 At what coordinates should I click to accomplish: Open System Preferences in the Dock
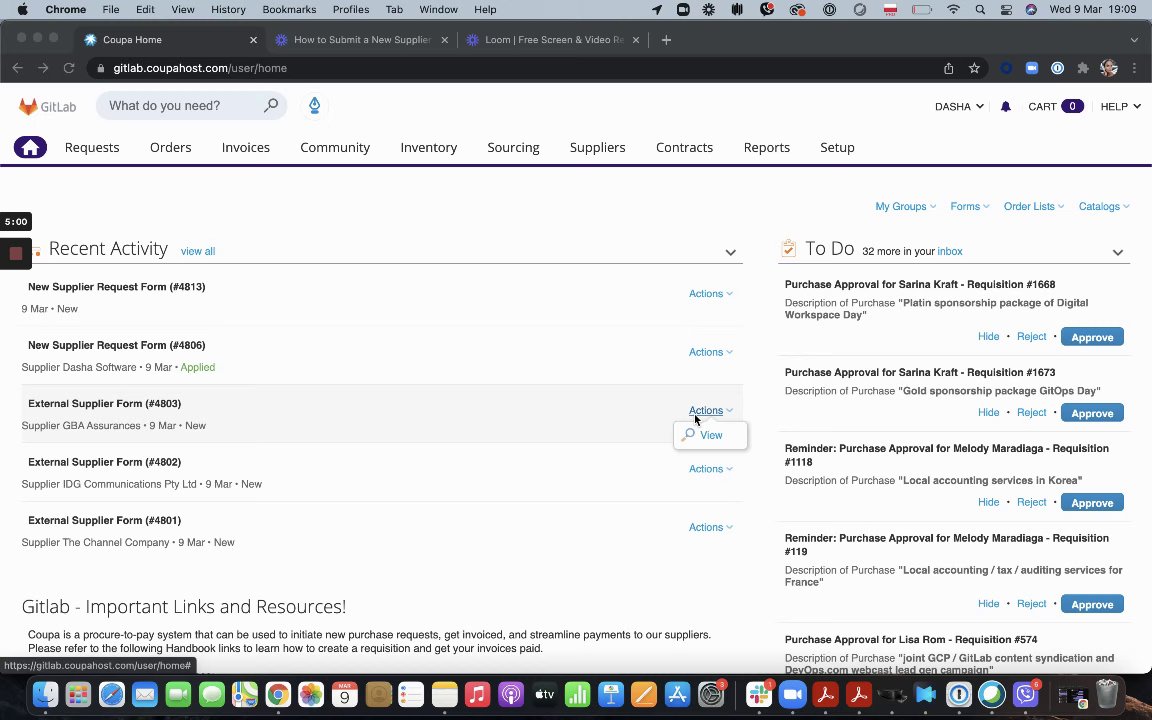[710, 694]
